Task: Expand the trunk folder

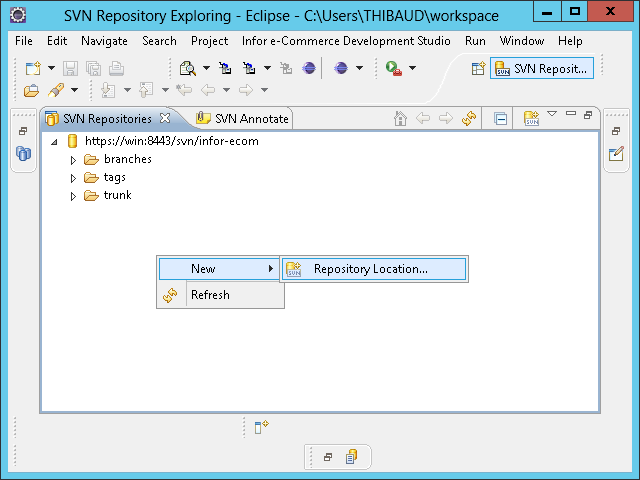Action: 73,196
